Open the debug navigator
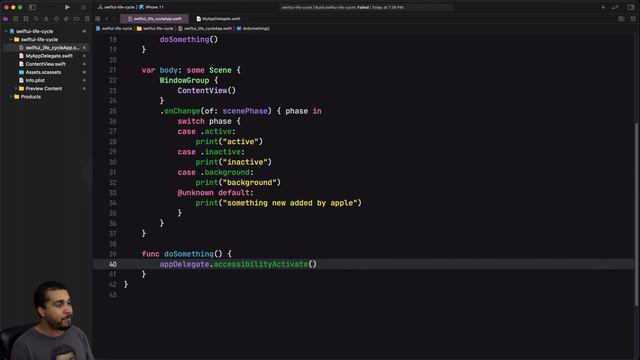The height and width of the screenshot is (360, 640). pos(66,19)
